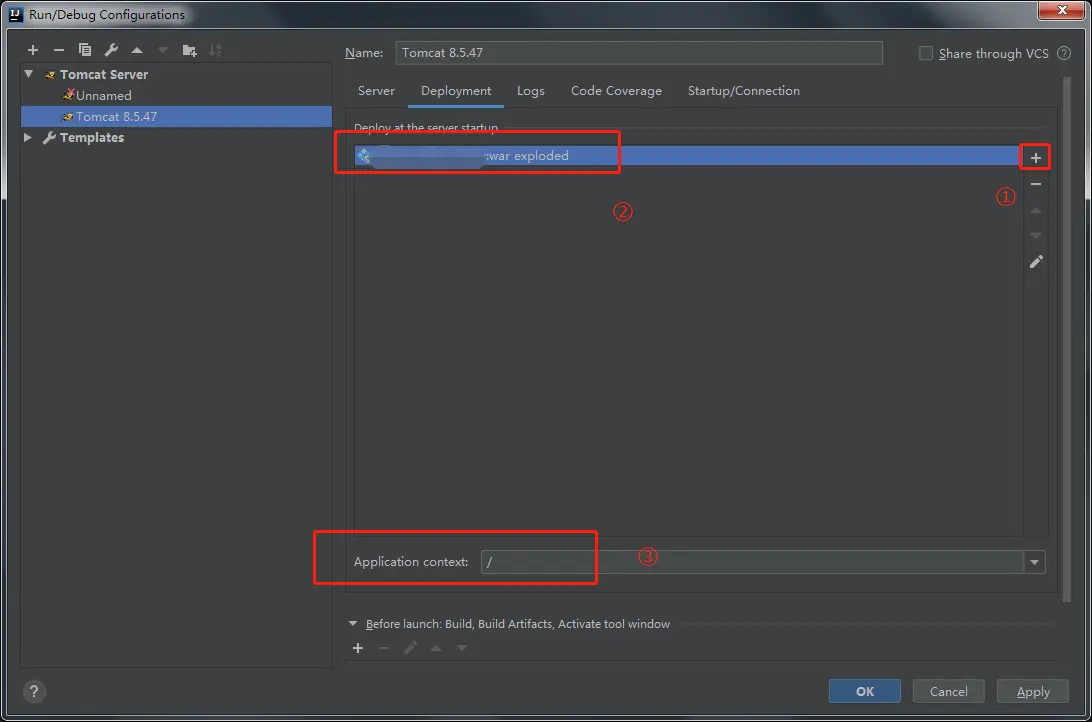Image resolution: width=1092 pixels, height=722 pixels.
Task: Select the Templates tree item
Action: (91, 137)
